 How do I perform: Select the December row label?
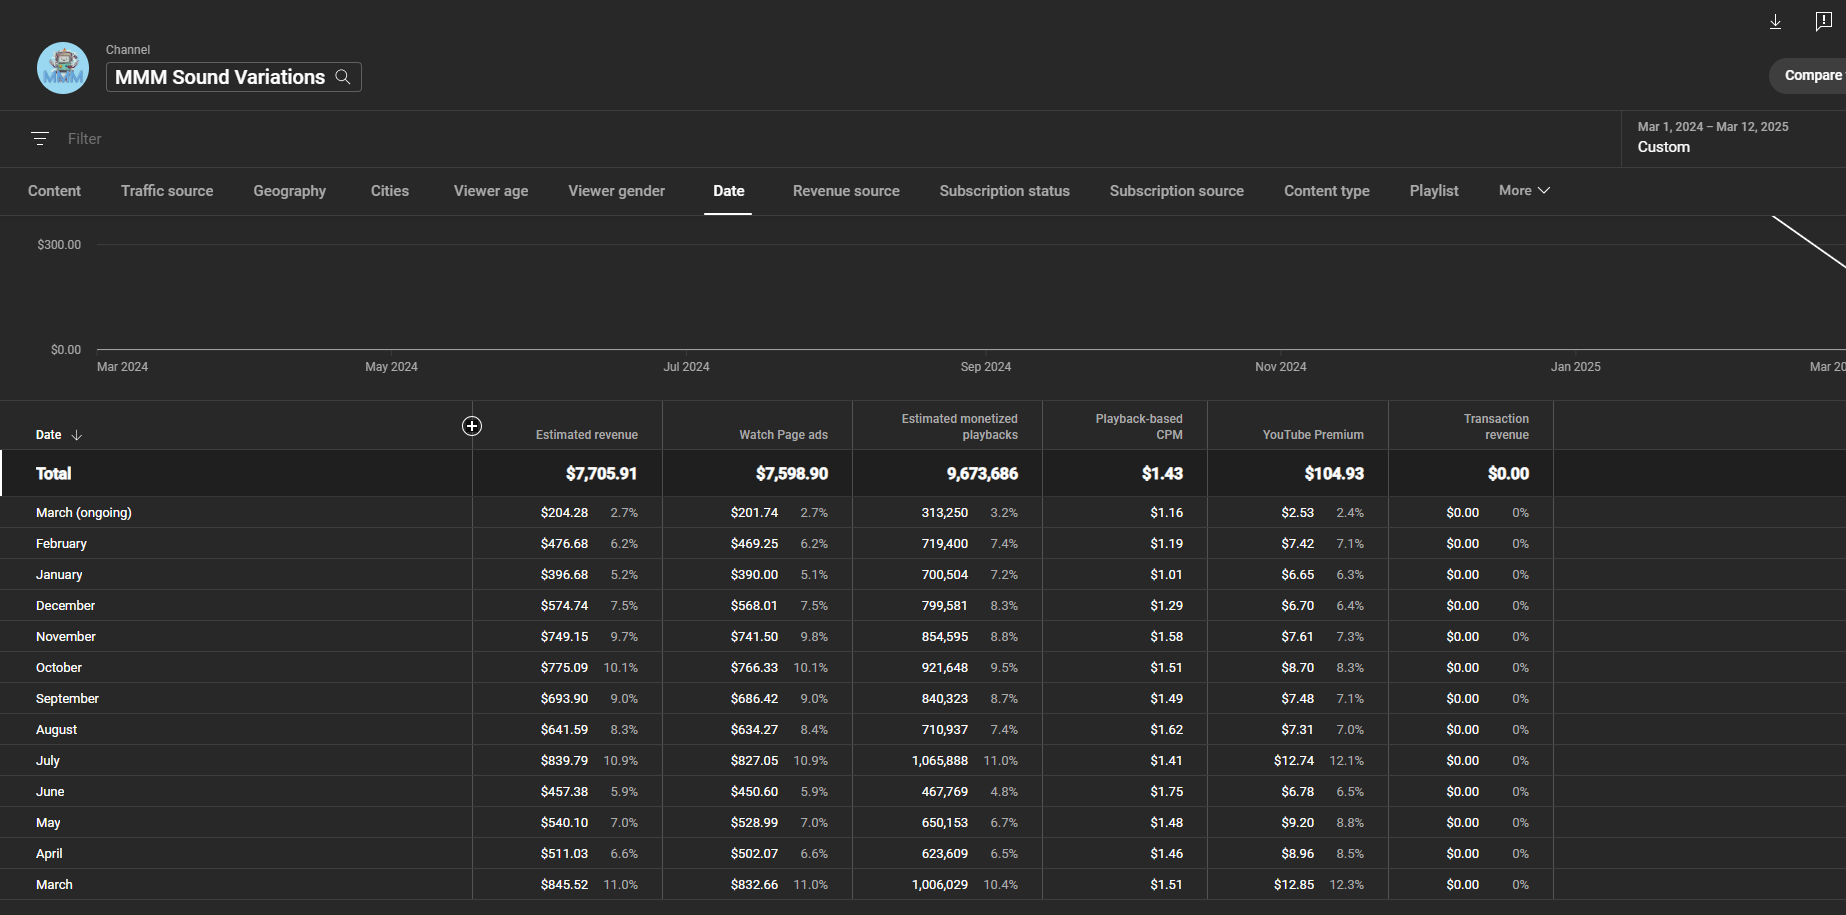(65, 606)
